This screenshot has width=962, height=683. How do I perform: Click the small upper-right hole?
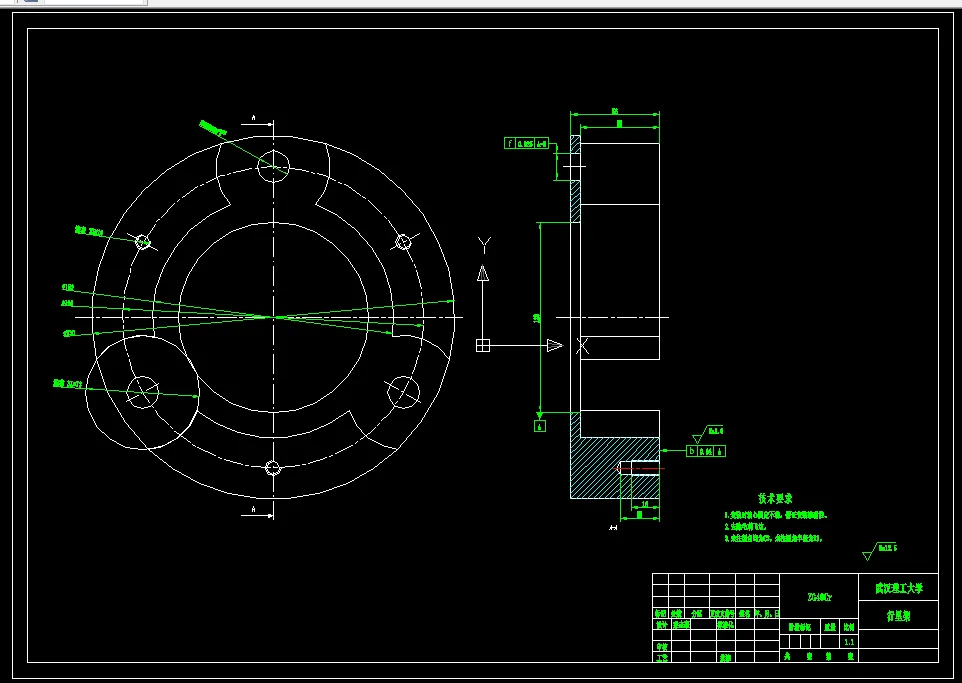click(403, 242)
